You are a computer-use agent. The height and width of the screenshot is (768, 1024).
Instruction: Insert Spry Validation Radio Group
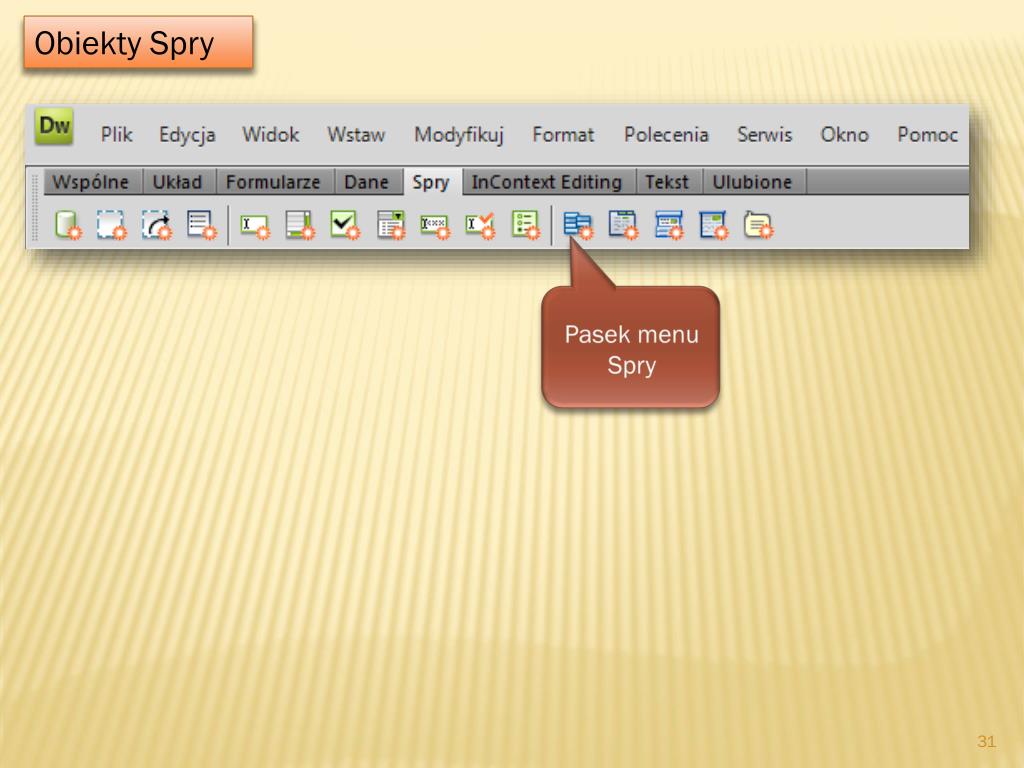[526, 225]
